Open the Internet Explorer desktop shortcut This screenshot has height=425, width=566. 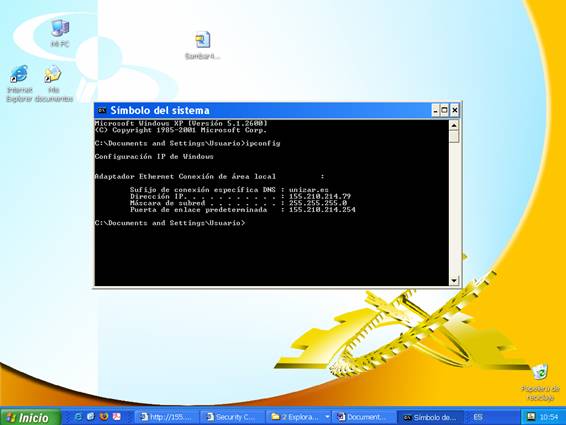click(x=19, y=83)
